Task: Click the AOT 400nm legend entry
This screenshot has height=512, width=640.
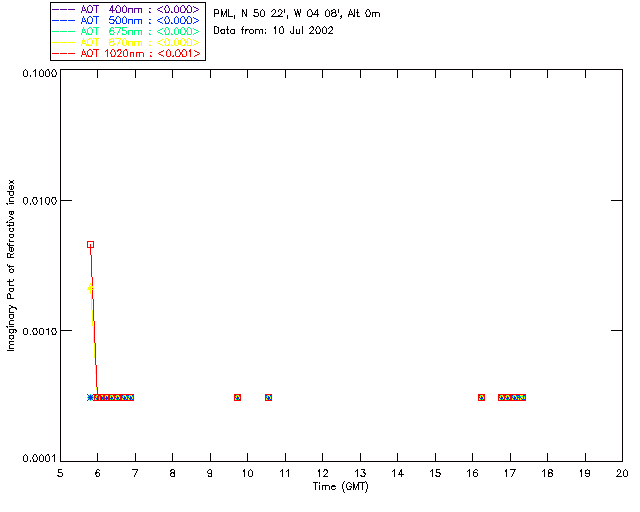Action: pos(126,9)
